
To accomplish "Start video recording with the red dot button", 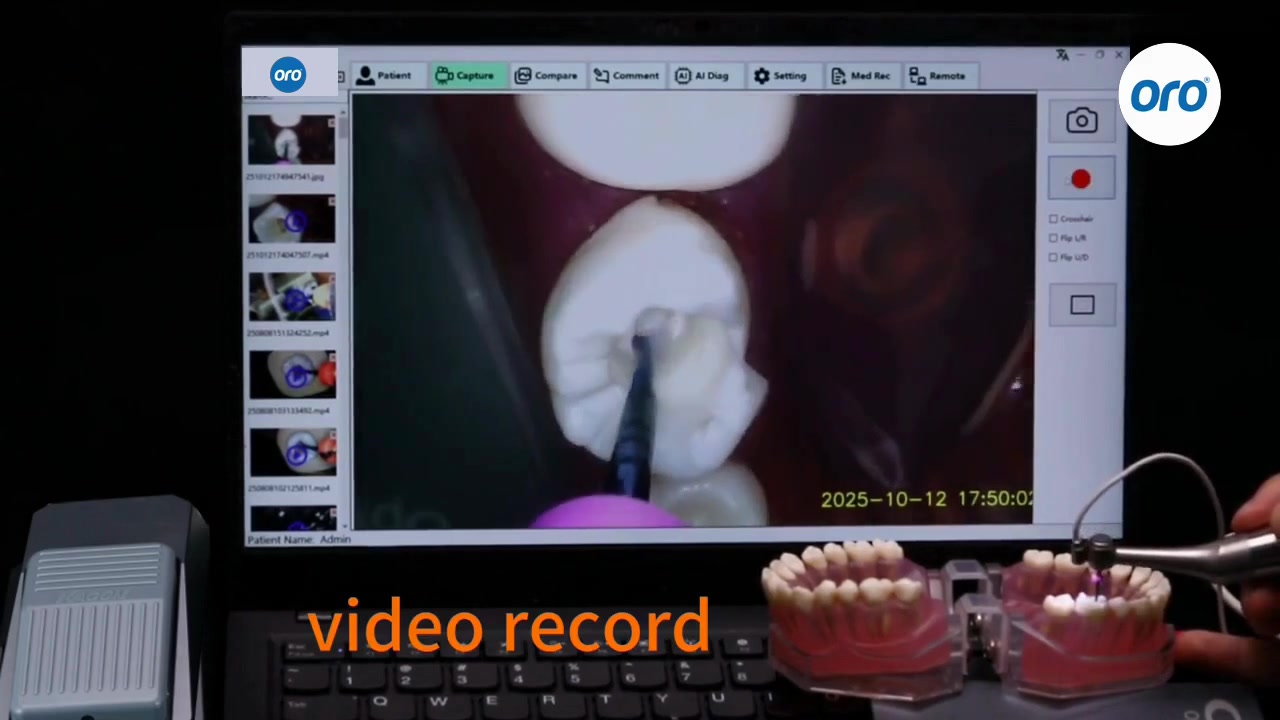I will click(x=1081, y=179).
